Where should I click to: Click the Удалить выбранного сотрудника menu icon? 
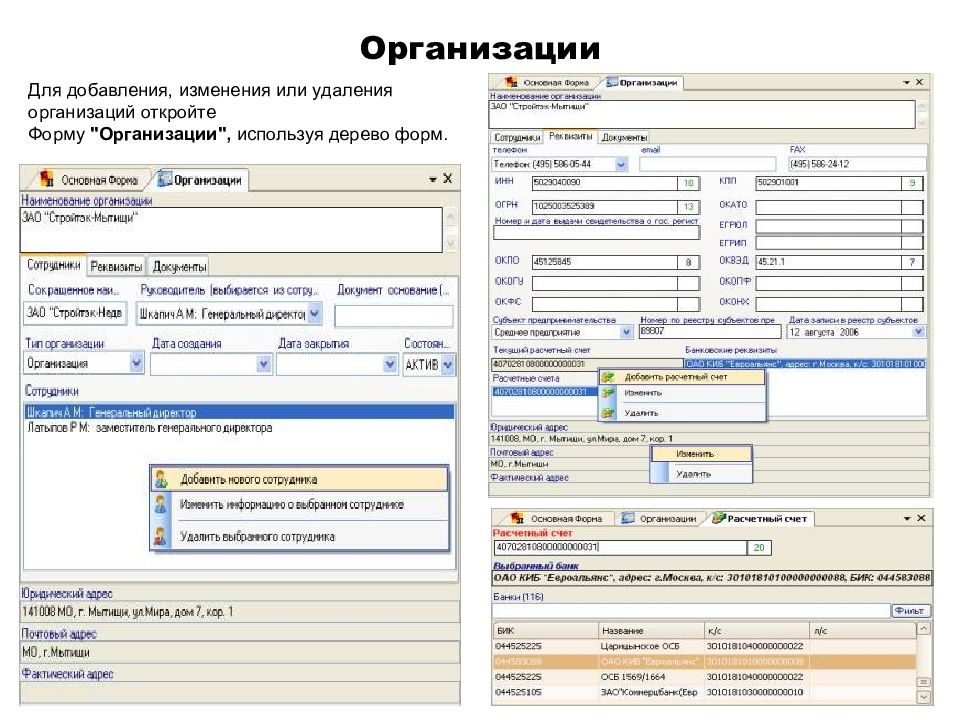161,536
